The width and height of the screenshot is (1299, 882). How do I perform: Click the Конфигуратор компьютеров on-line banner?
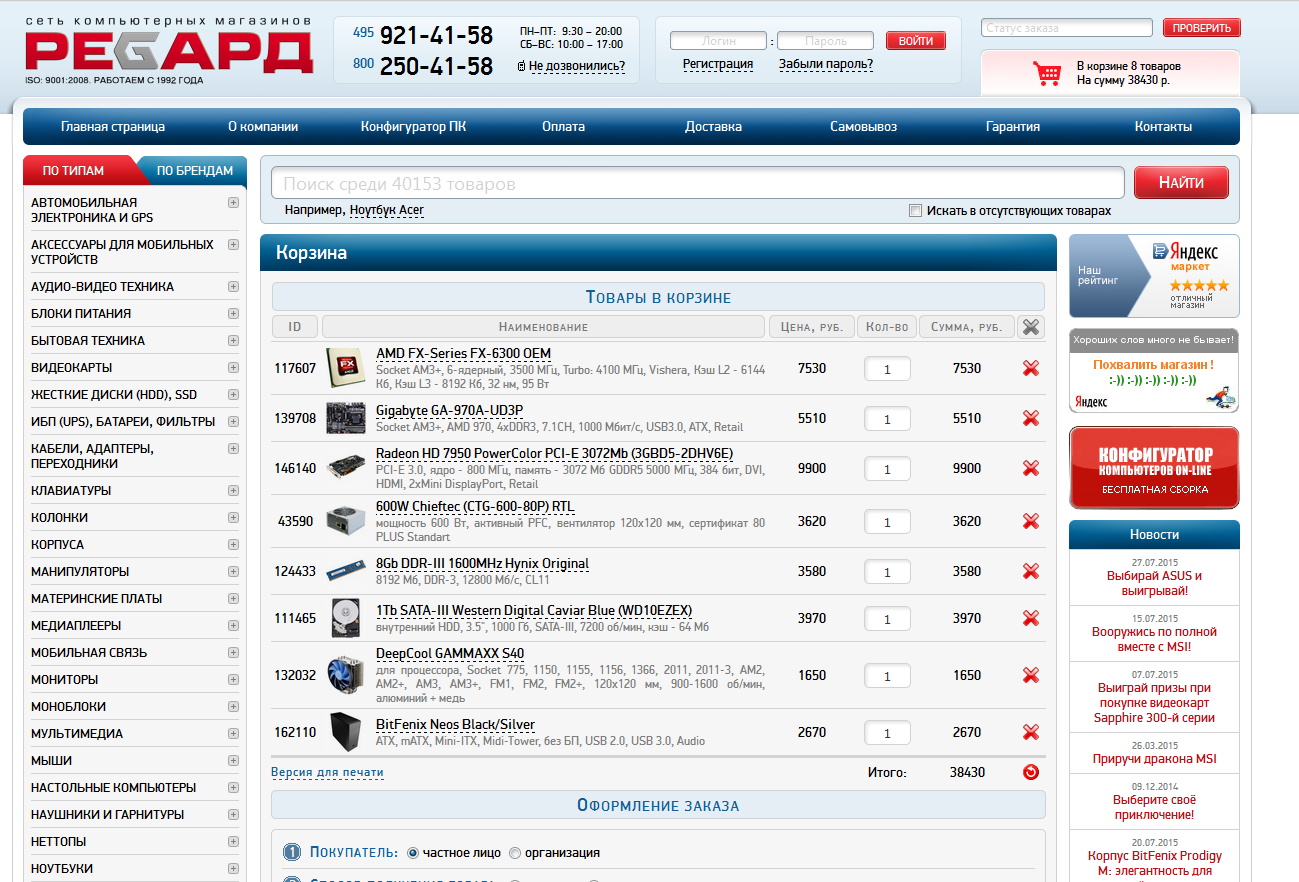coord(1154,468)
